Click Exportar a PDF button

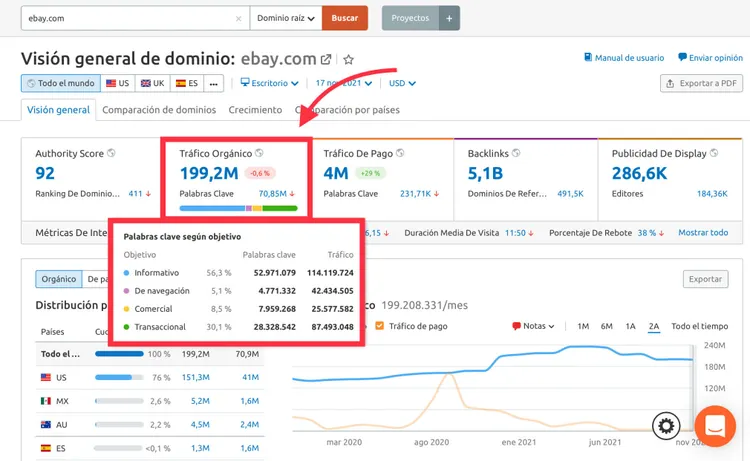[701, 83]
